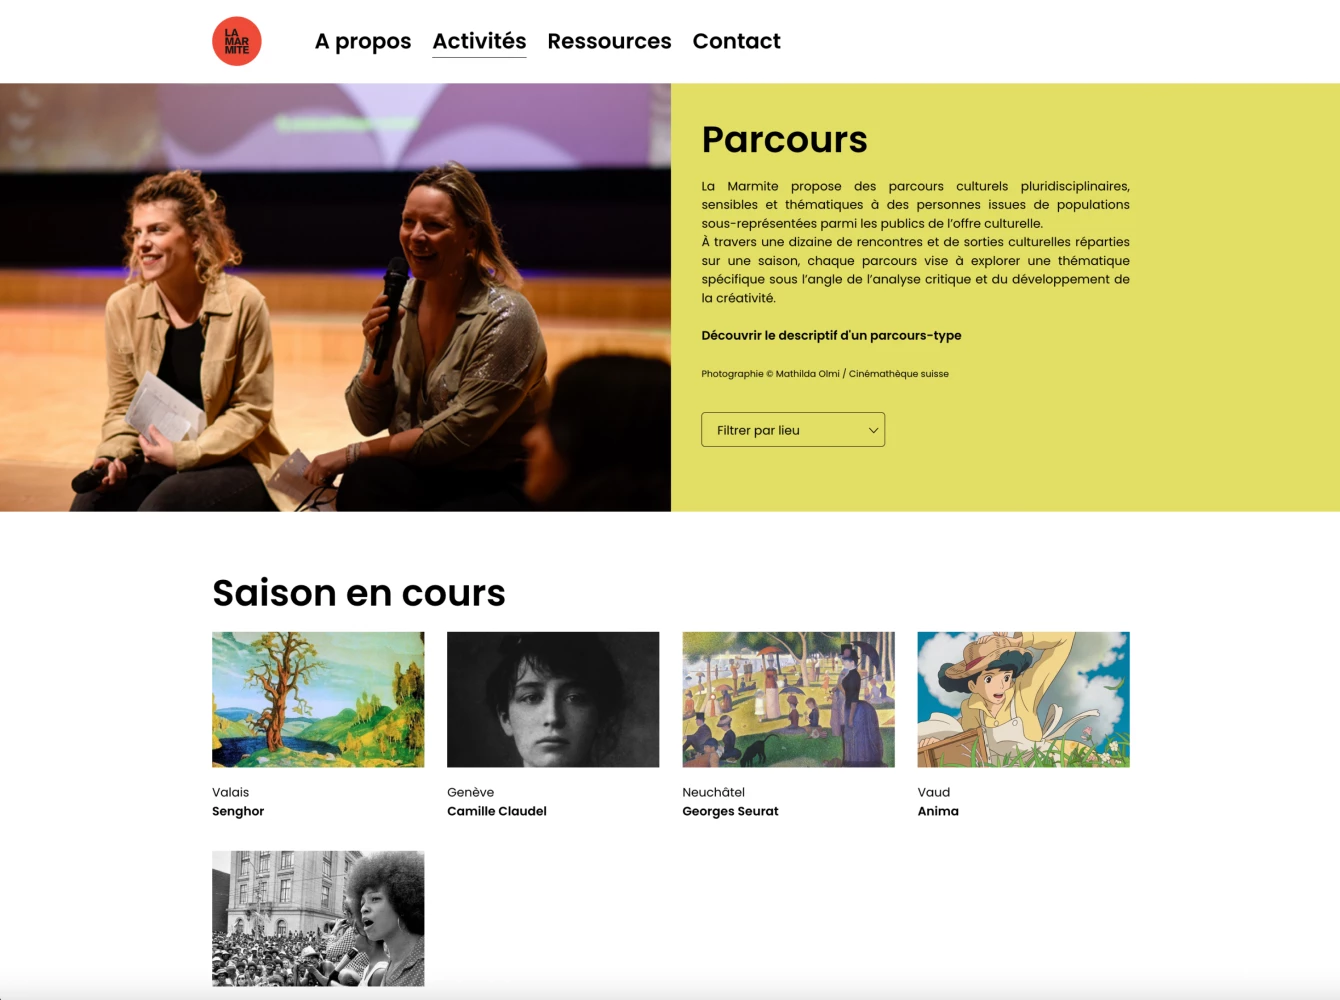Open the Anima animated girl thumbnail
The height and width of the screenshot is (1000, 1340).
(x=1023, y=699)
